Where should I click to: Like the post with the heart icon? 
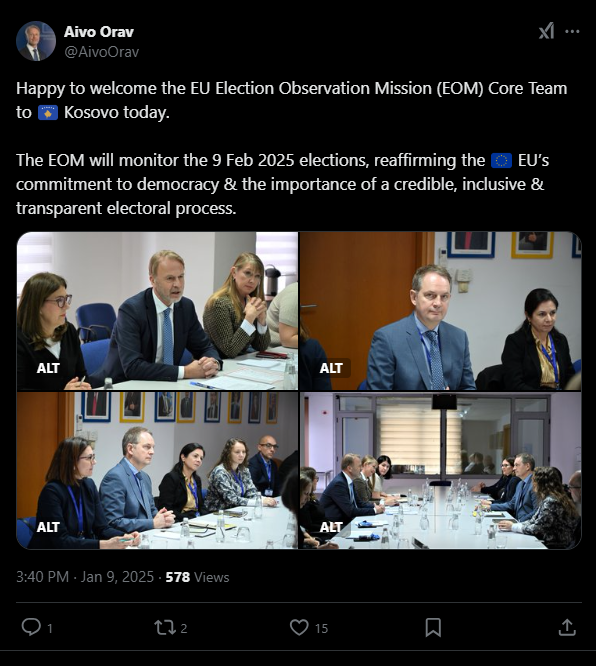pyautogui.click(x=299, y=627)
